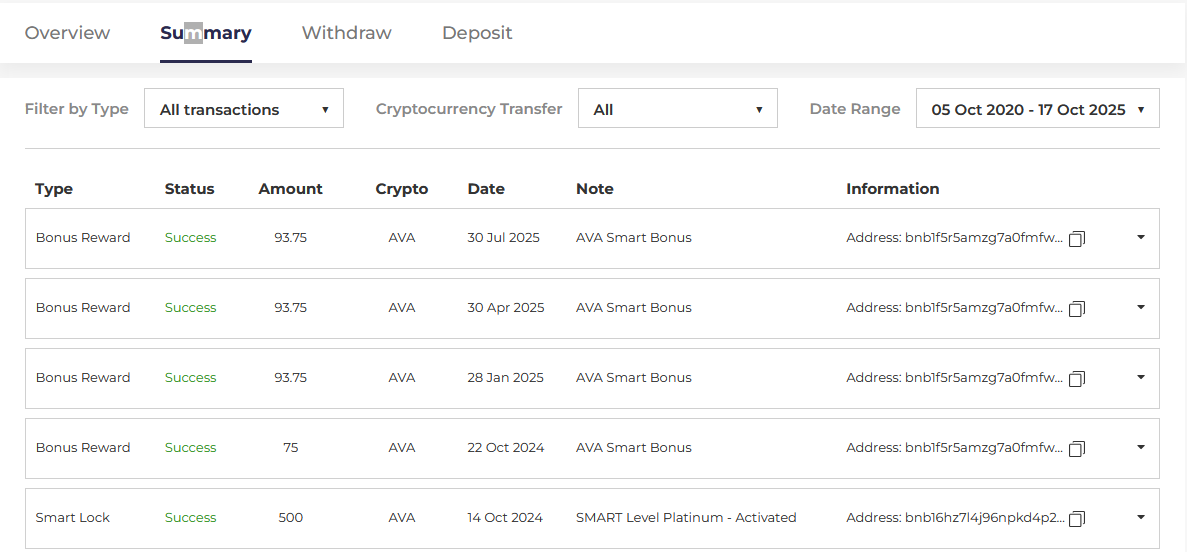Copy address for 30 Jul 2025 bonus reward
The width and height of the screenshot is (1187, 552).
(1077, 238)
